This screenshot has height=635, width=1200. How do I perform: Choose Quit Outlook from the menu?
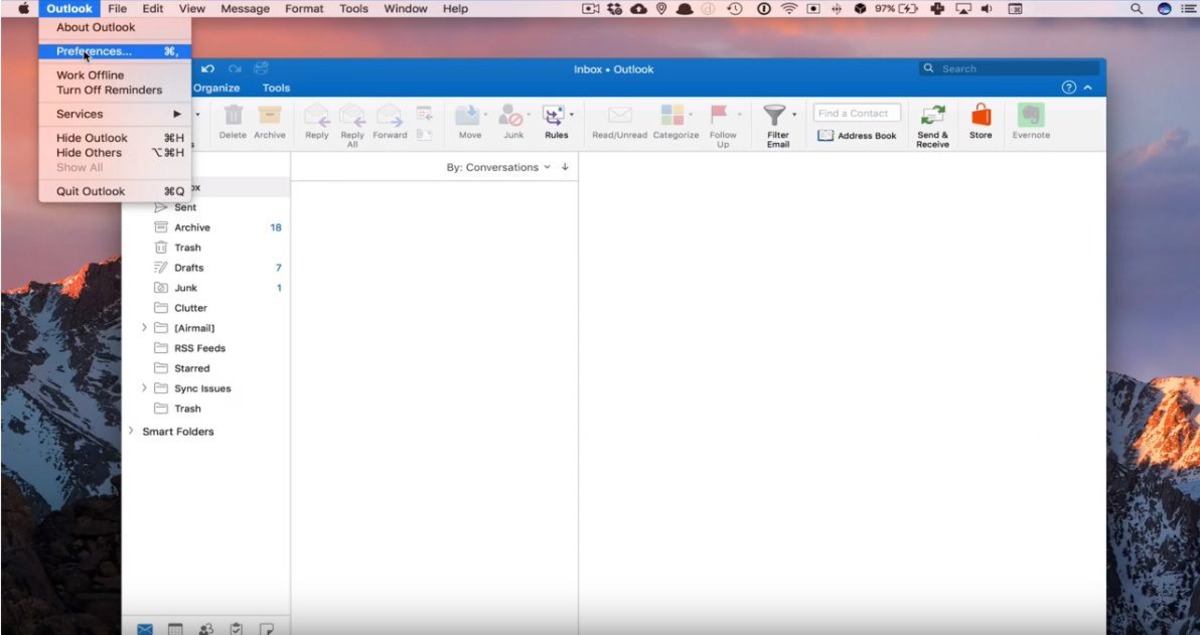[x=91, y=191]
